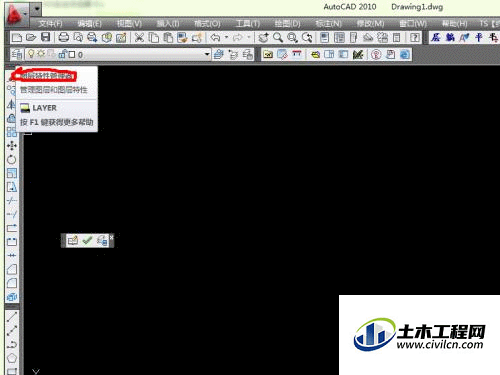Screen dimensions: 500x375
Task: Select the Zoom Realtime magnifier icon
Action: [278, 37]
